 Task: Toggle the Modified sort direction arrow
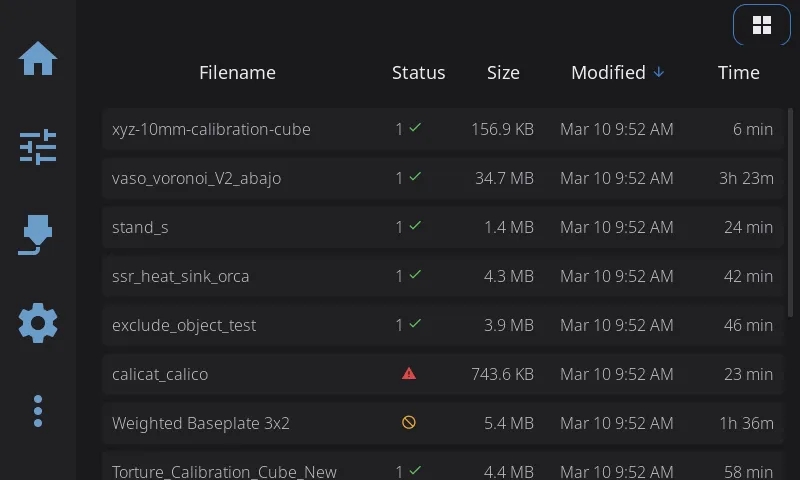click(x=658, y=73)
